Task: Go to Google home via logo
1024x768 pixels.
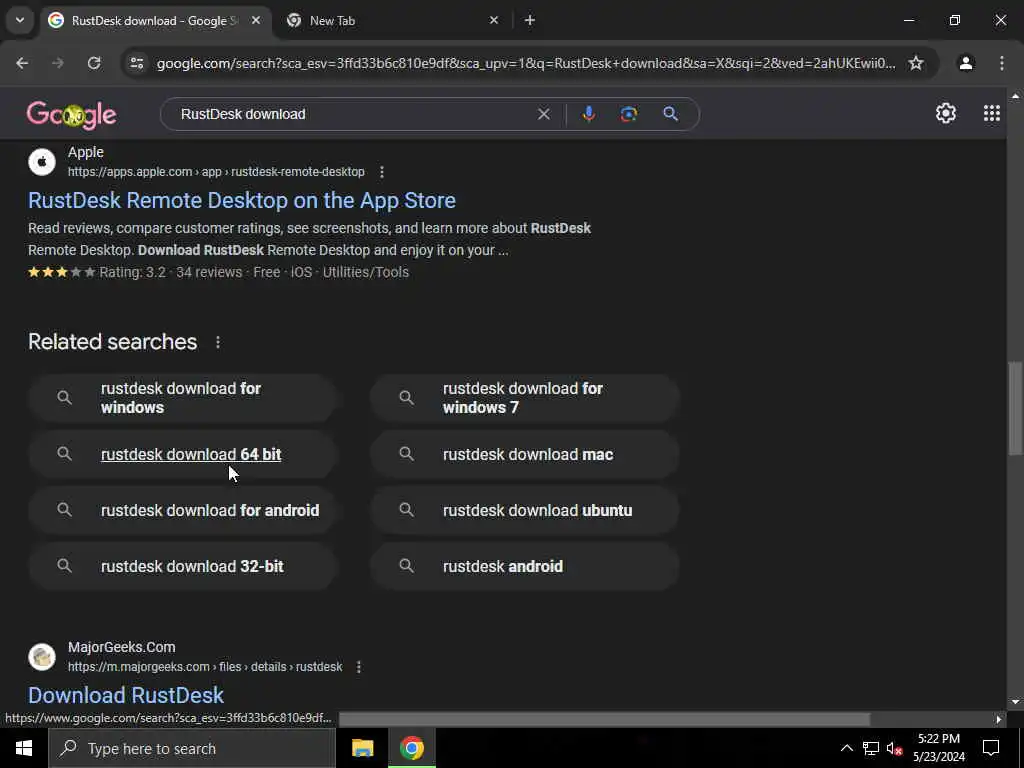Action: (71, 114)
